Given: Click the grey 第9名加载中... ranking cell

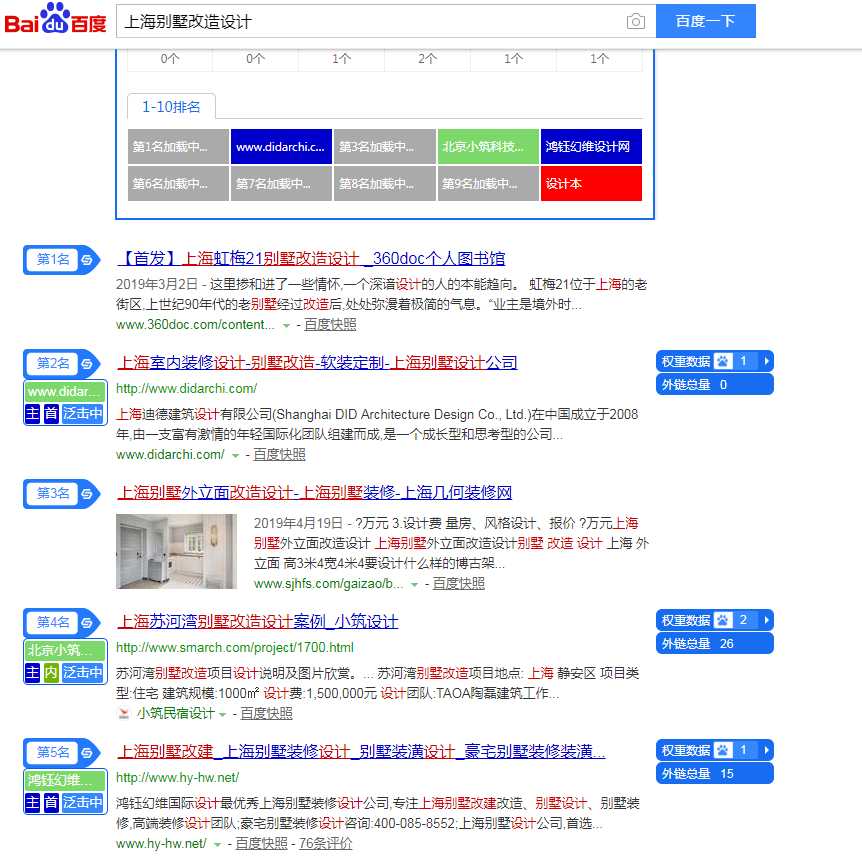Looking at the screenshot, I should 488,184.
